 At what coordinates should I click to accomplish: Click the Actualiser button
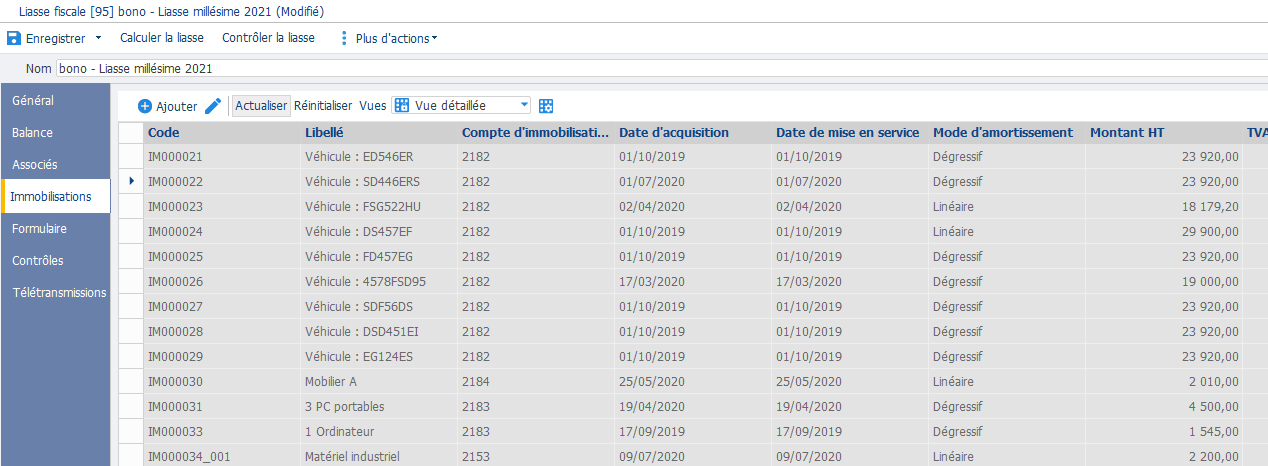[261, 105]
